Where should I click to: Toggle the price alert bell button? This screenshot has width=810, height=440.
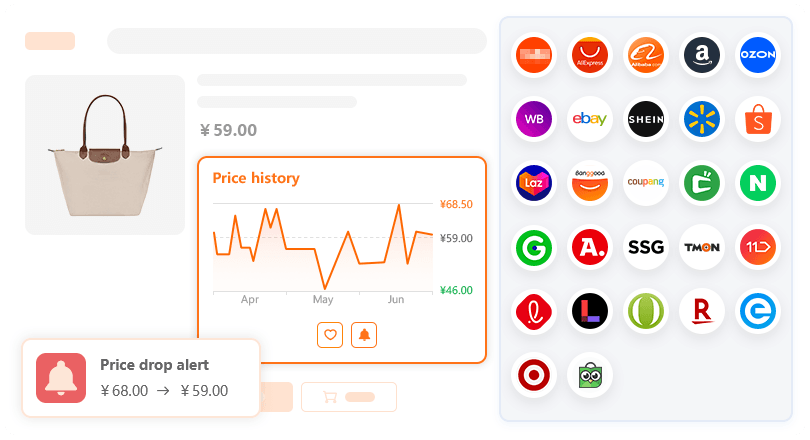[364, 335]
